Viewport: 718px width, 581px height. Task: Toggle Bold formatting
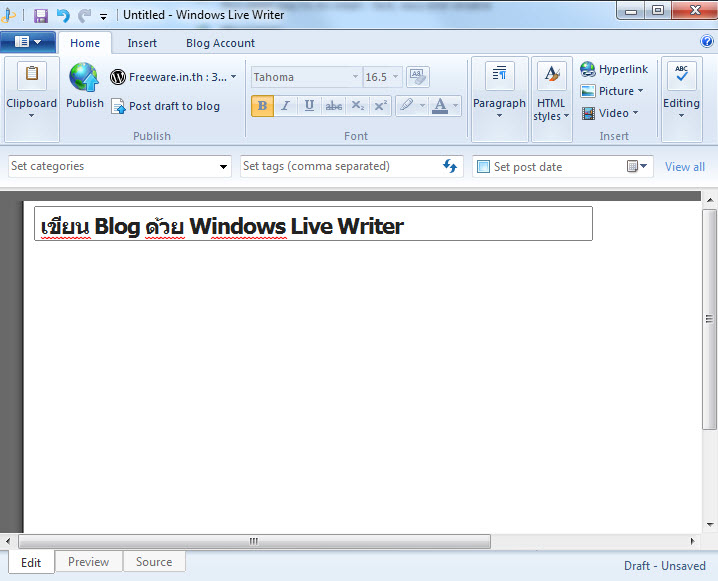tap(262, 106)
